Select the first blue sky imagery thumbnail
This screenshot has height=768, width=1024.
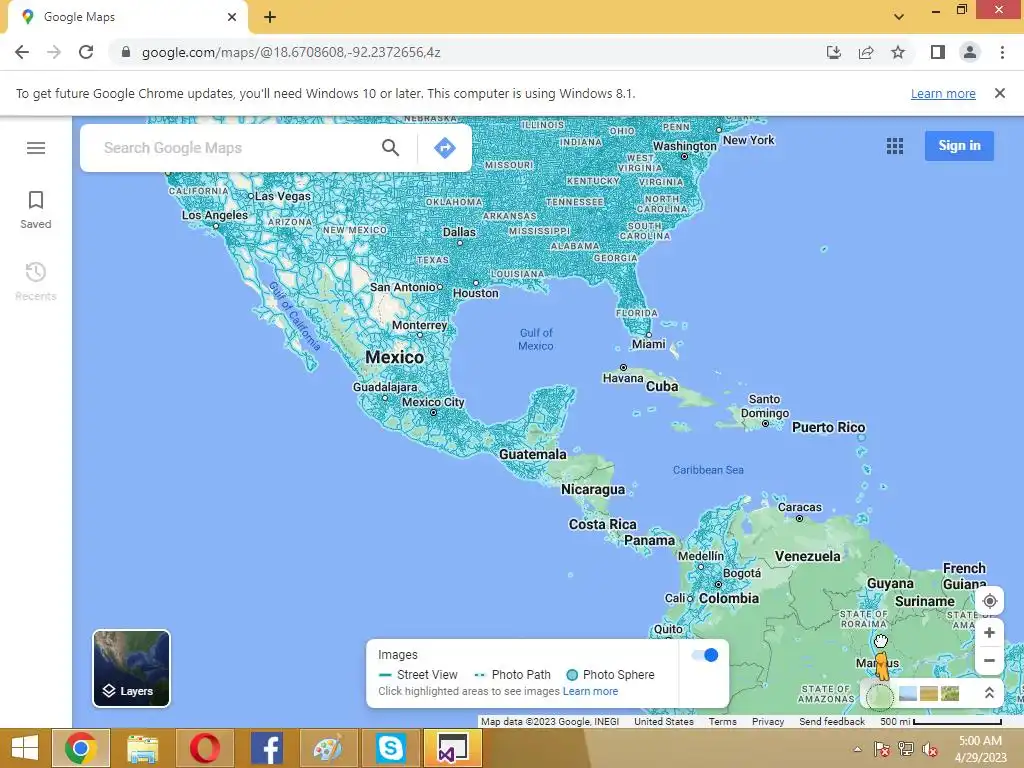tap(907, 693)
